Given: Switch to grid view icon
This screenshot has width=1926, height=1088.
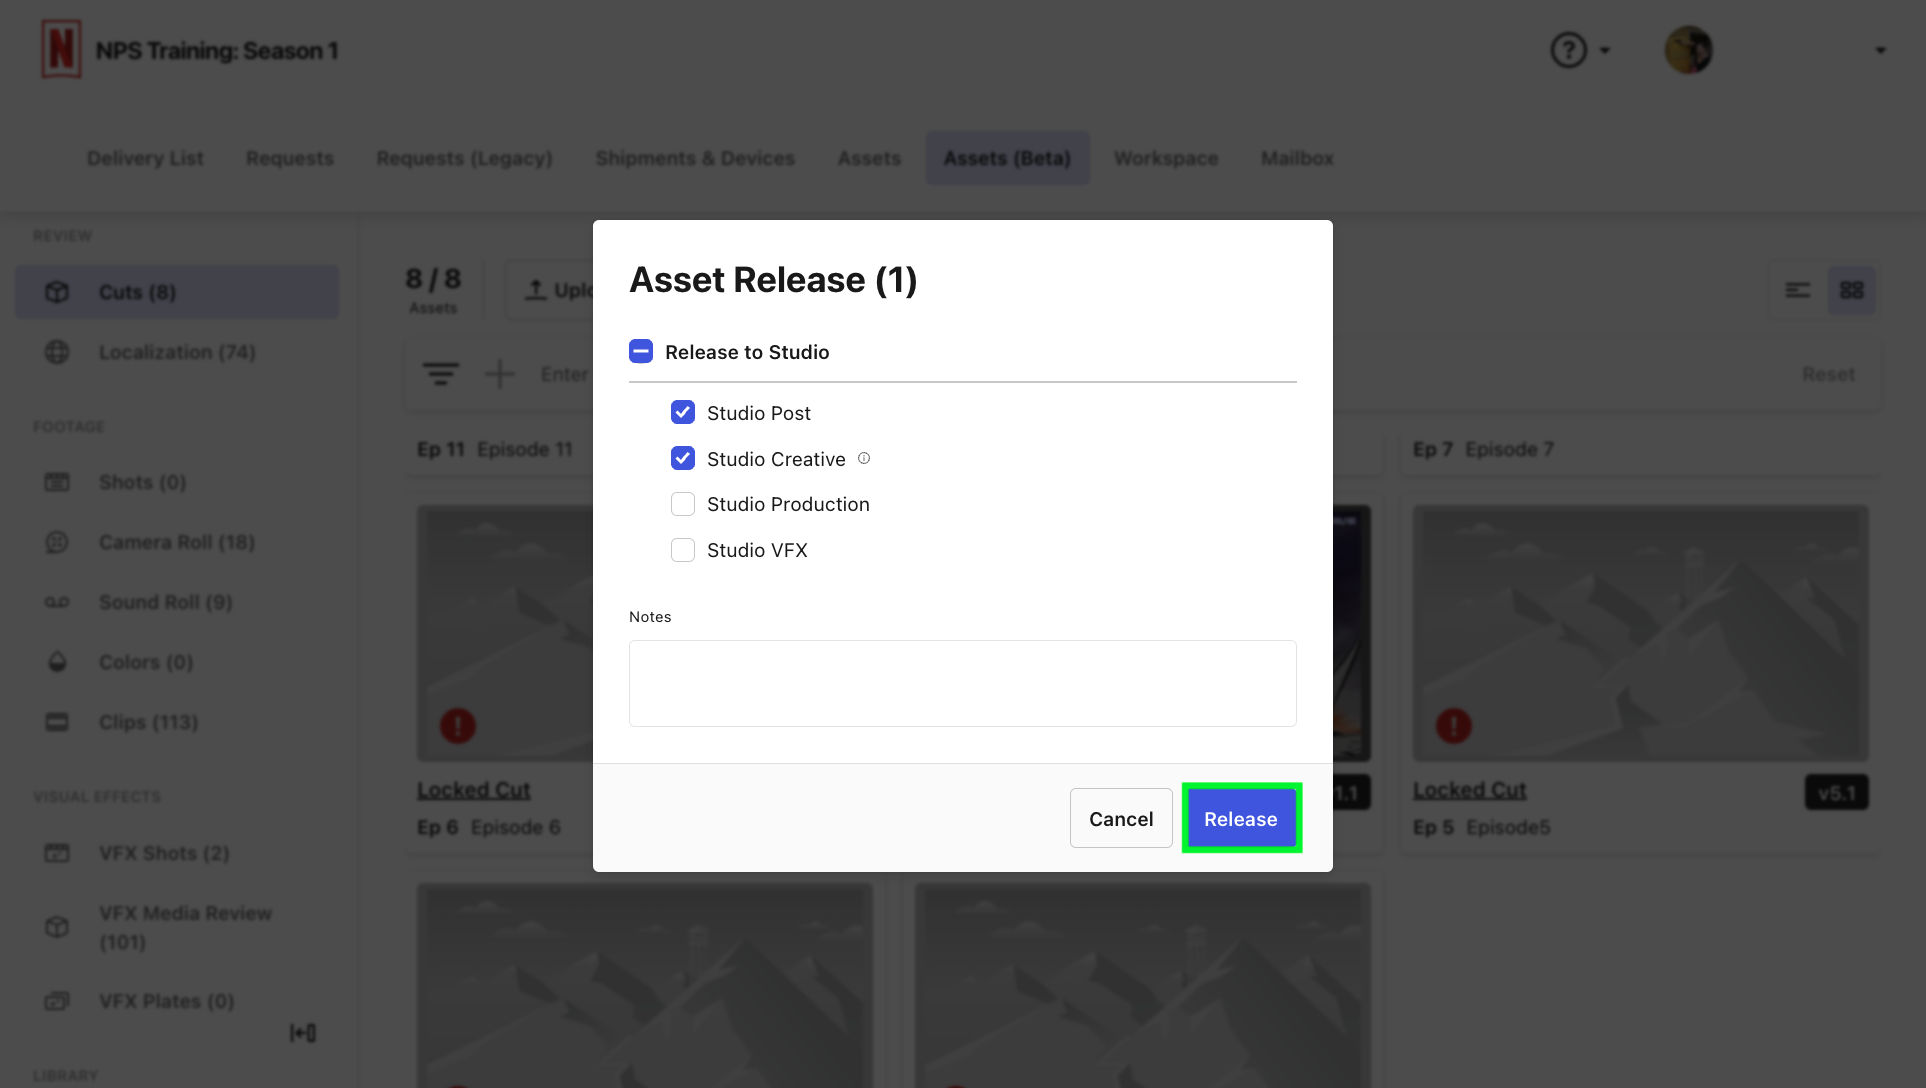Looking at the screenshot, I should point(1852,290).
